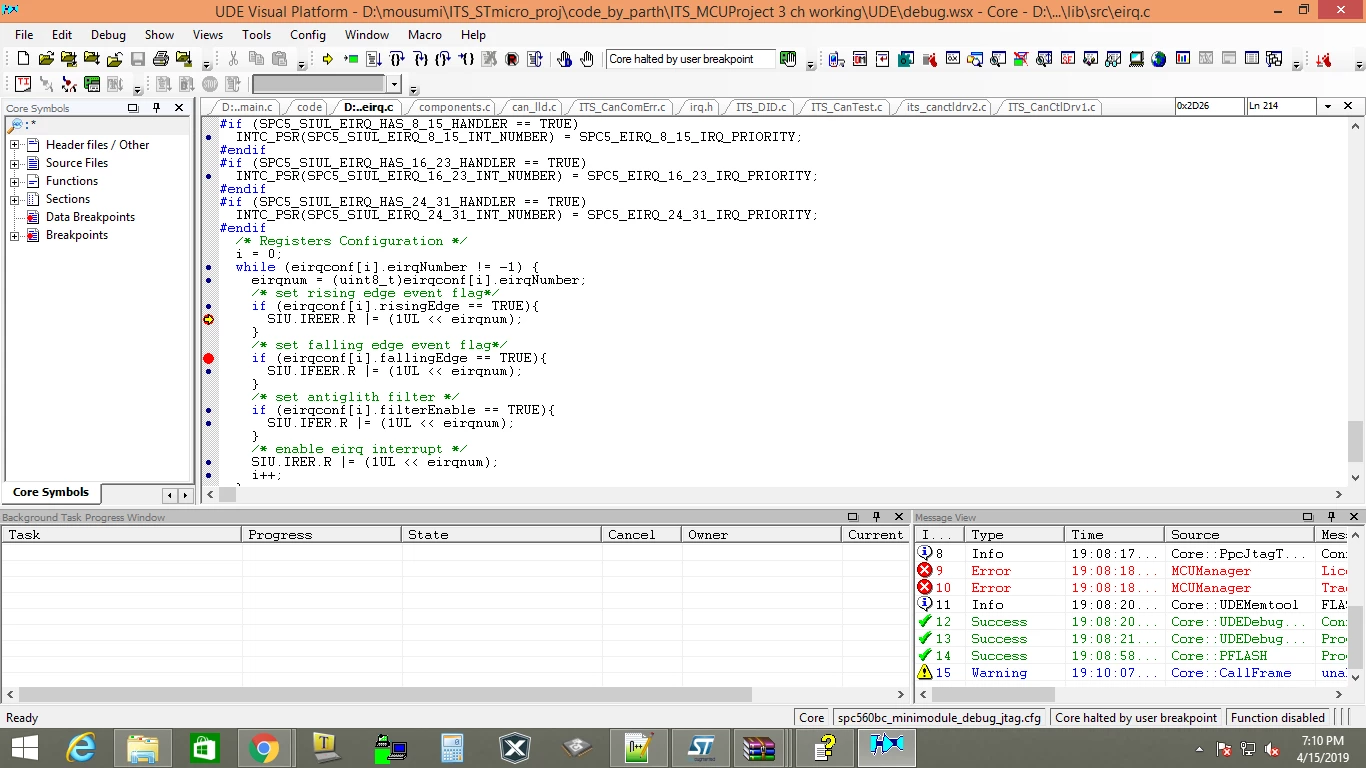Toggle the red breakpoint on fallingEdge line

pos(208,358)
